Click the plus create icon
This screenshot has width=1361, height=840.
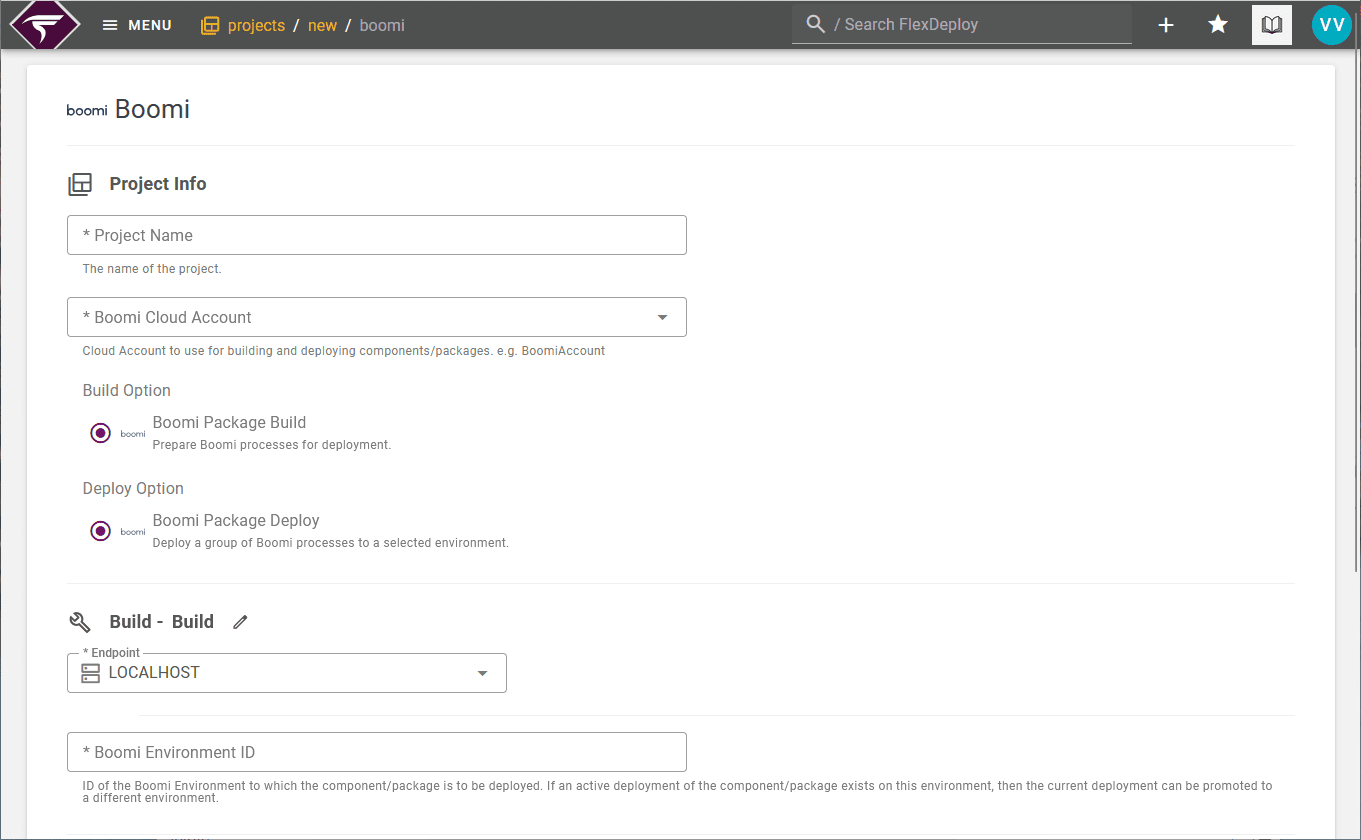point(1166,25)
